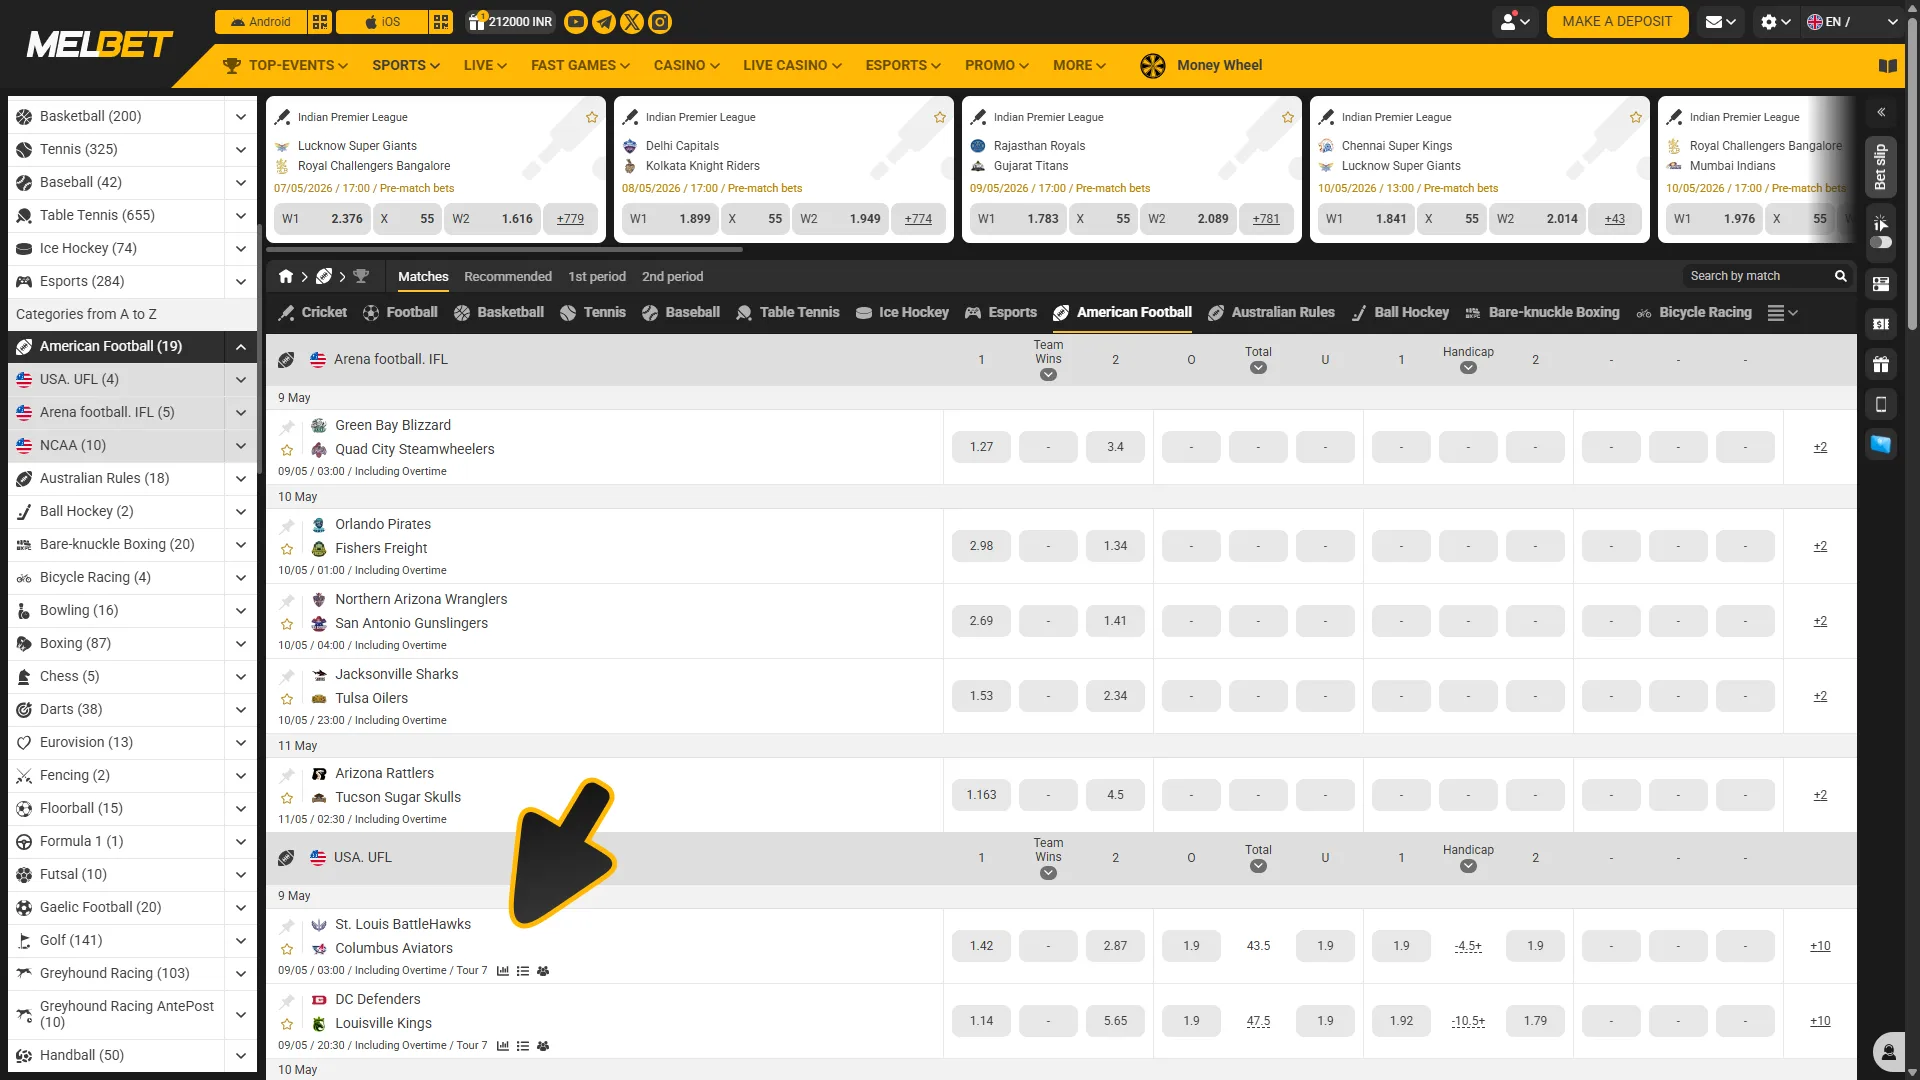Favorite the Orlando Pirates match star
The image size is (1920, 1080).
[x=287, y=549]
